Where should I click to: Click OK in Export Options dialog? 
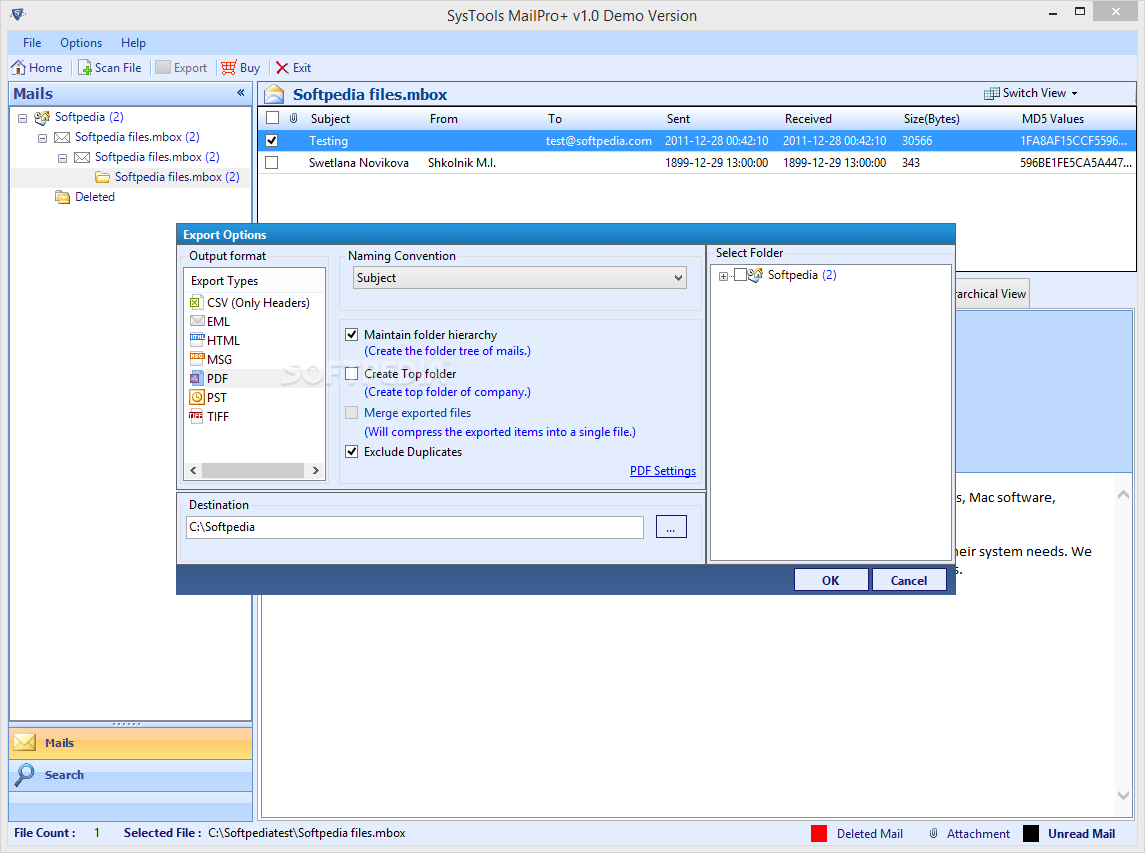coord(831,580)
